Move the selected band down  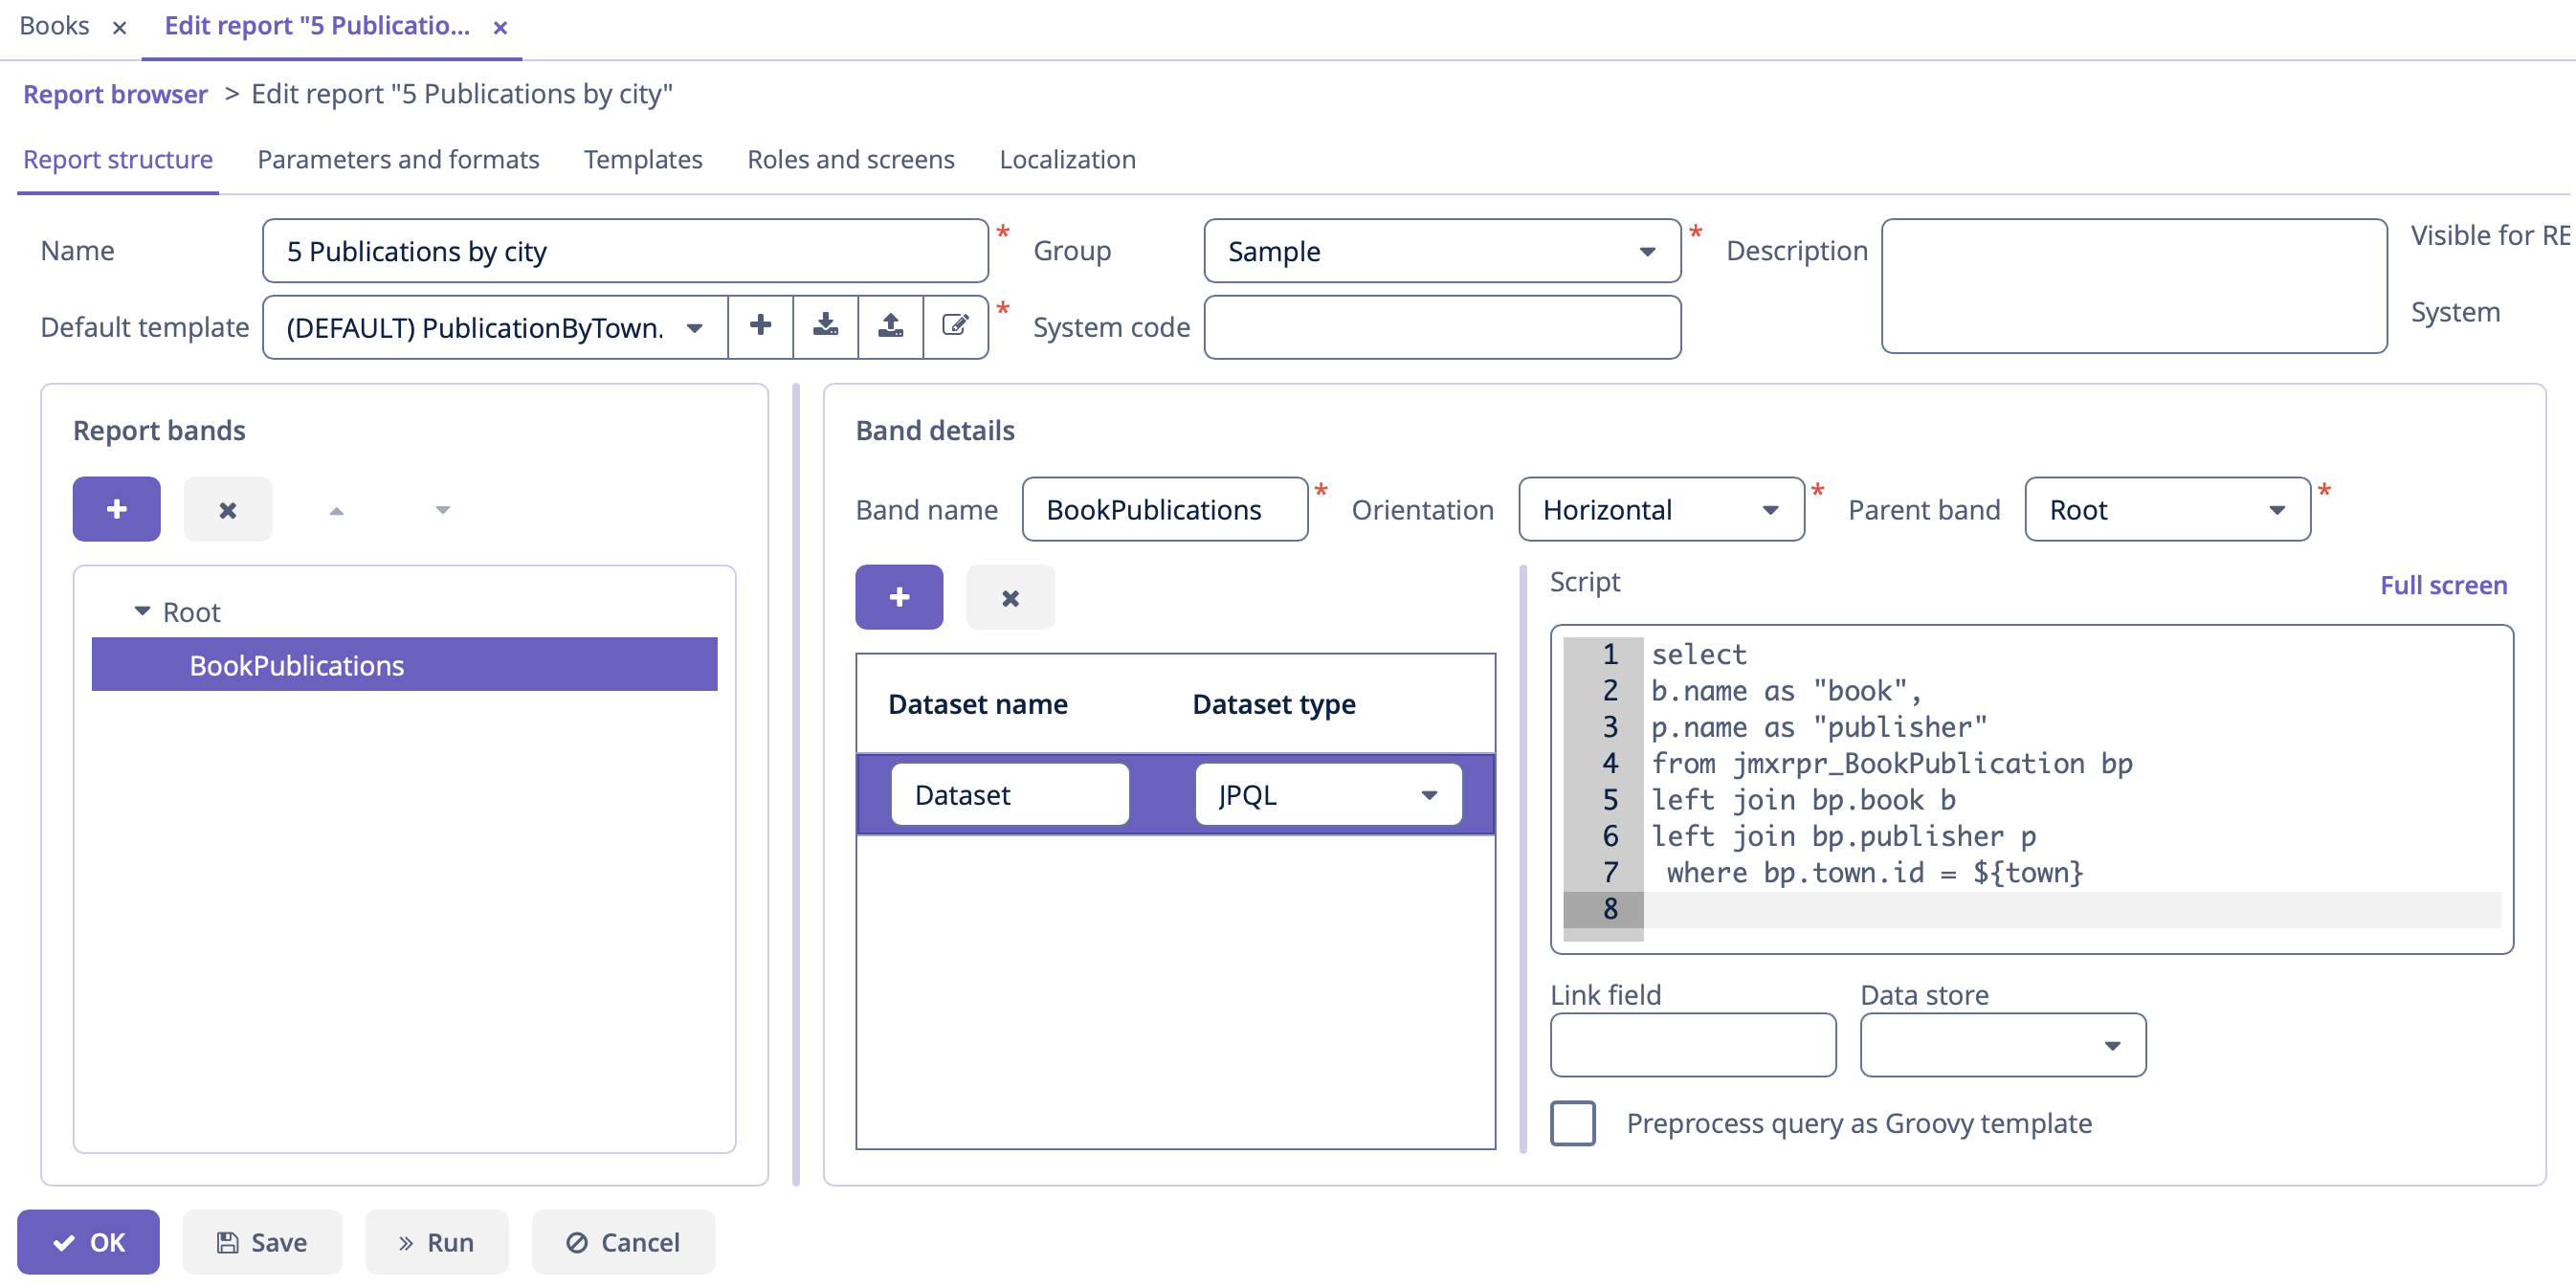tap(442, 510)
